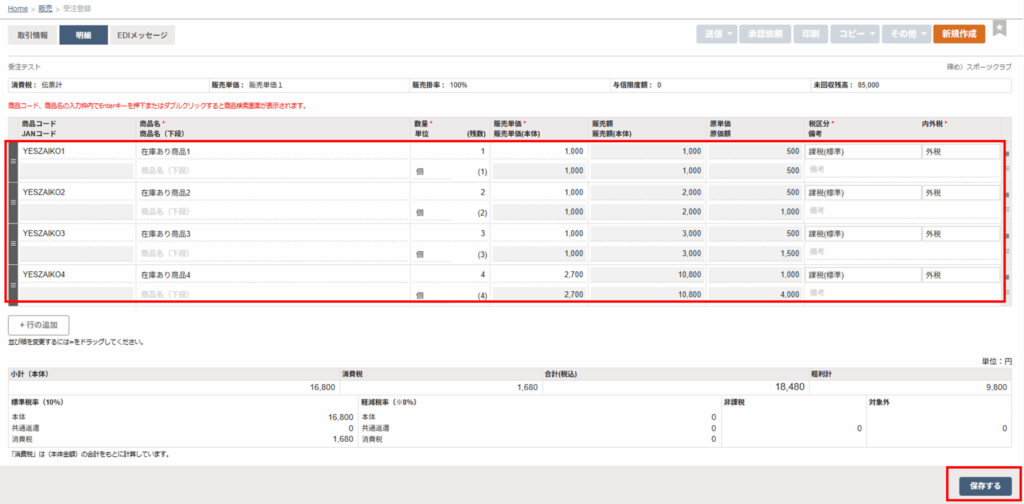
Task: Switch to the EDIメッセージ tab
Action: 140,35
